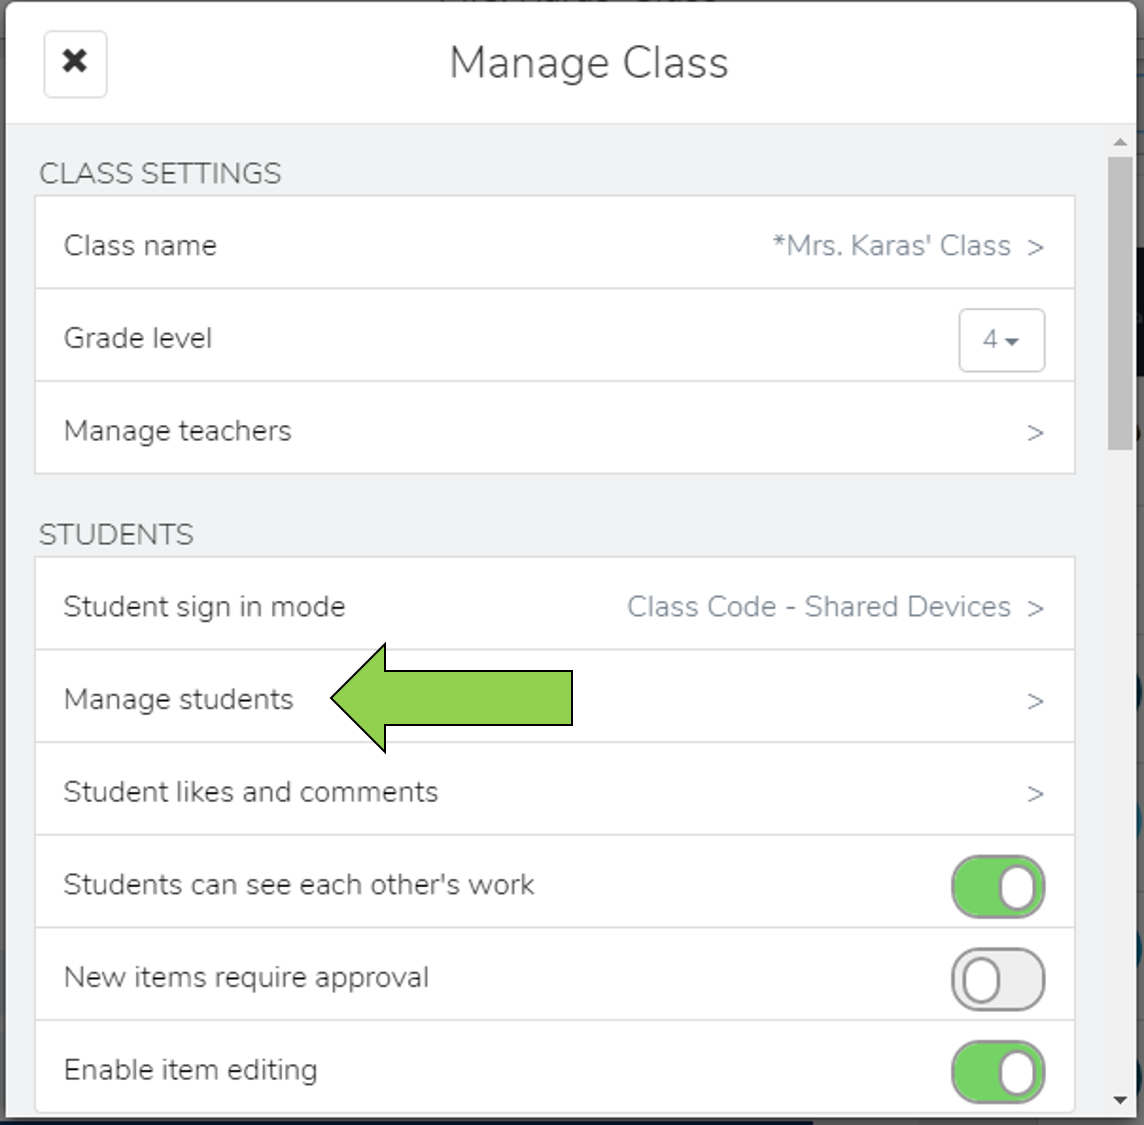Open Student sign in mode setting
Screen dimensions: 1144x1125
coord(554,604)
